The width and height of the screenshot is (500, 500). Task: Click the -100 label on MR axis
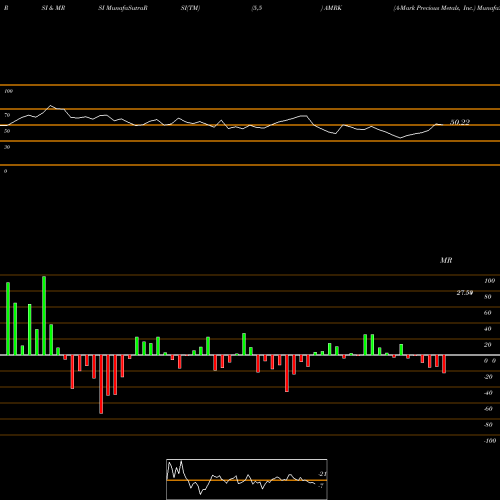[x=489, y=441]
